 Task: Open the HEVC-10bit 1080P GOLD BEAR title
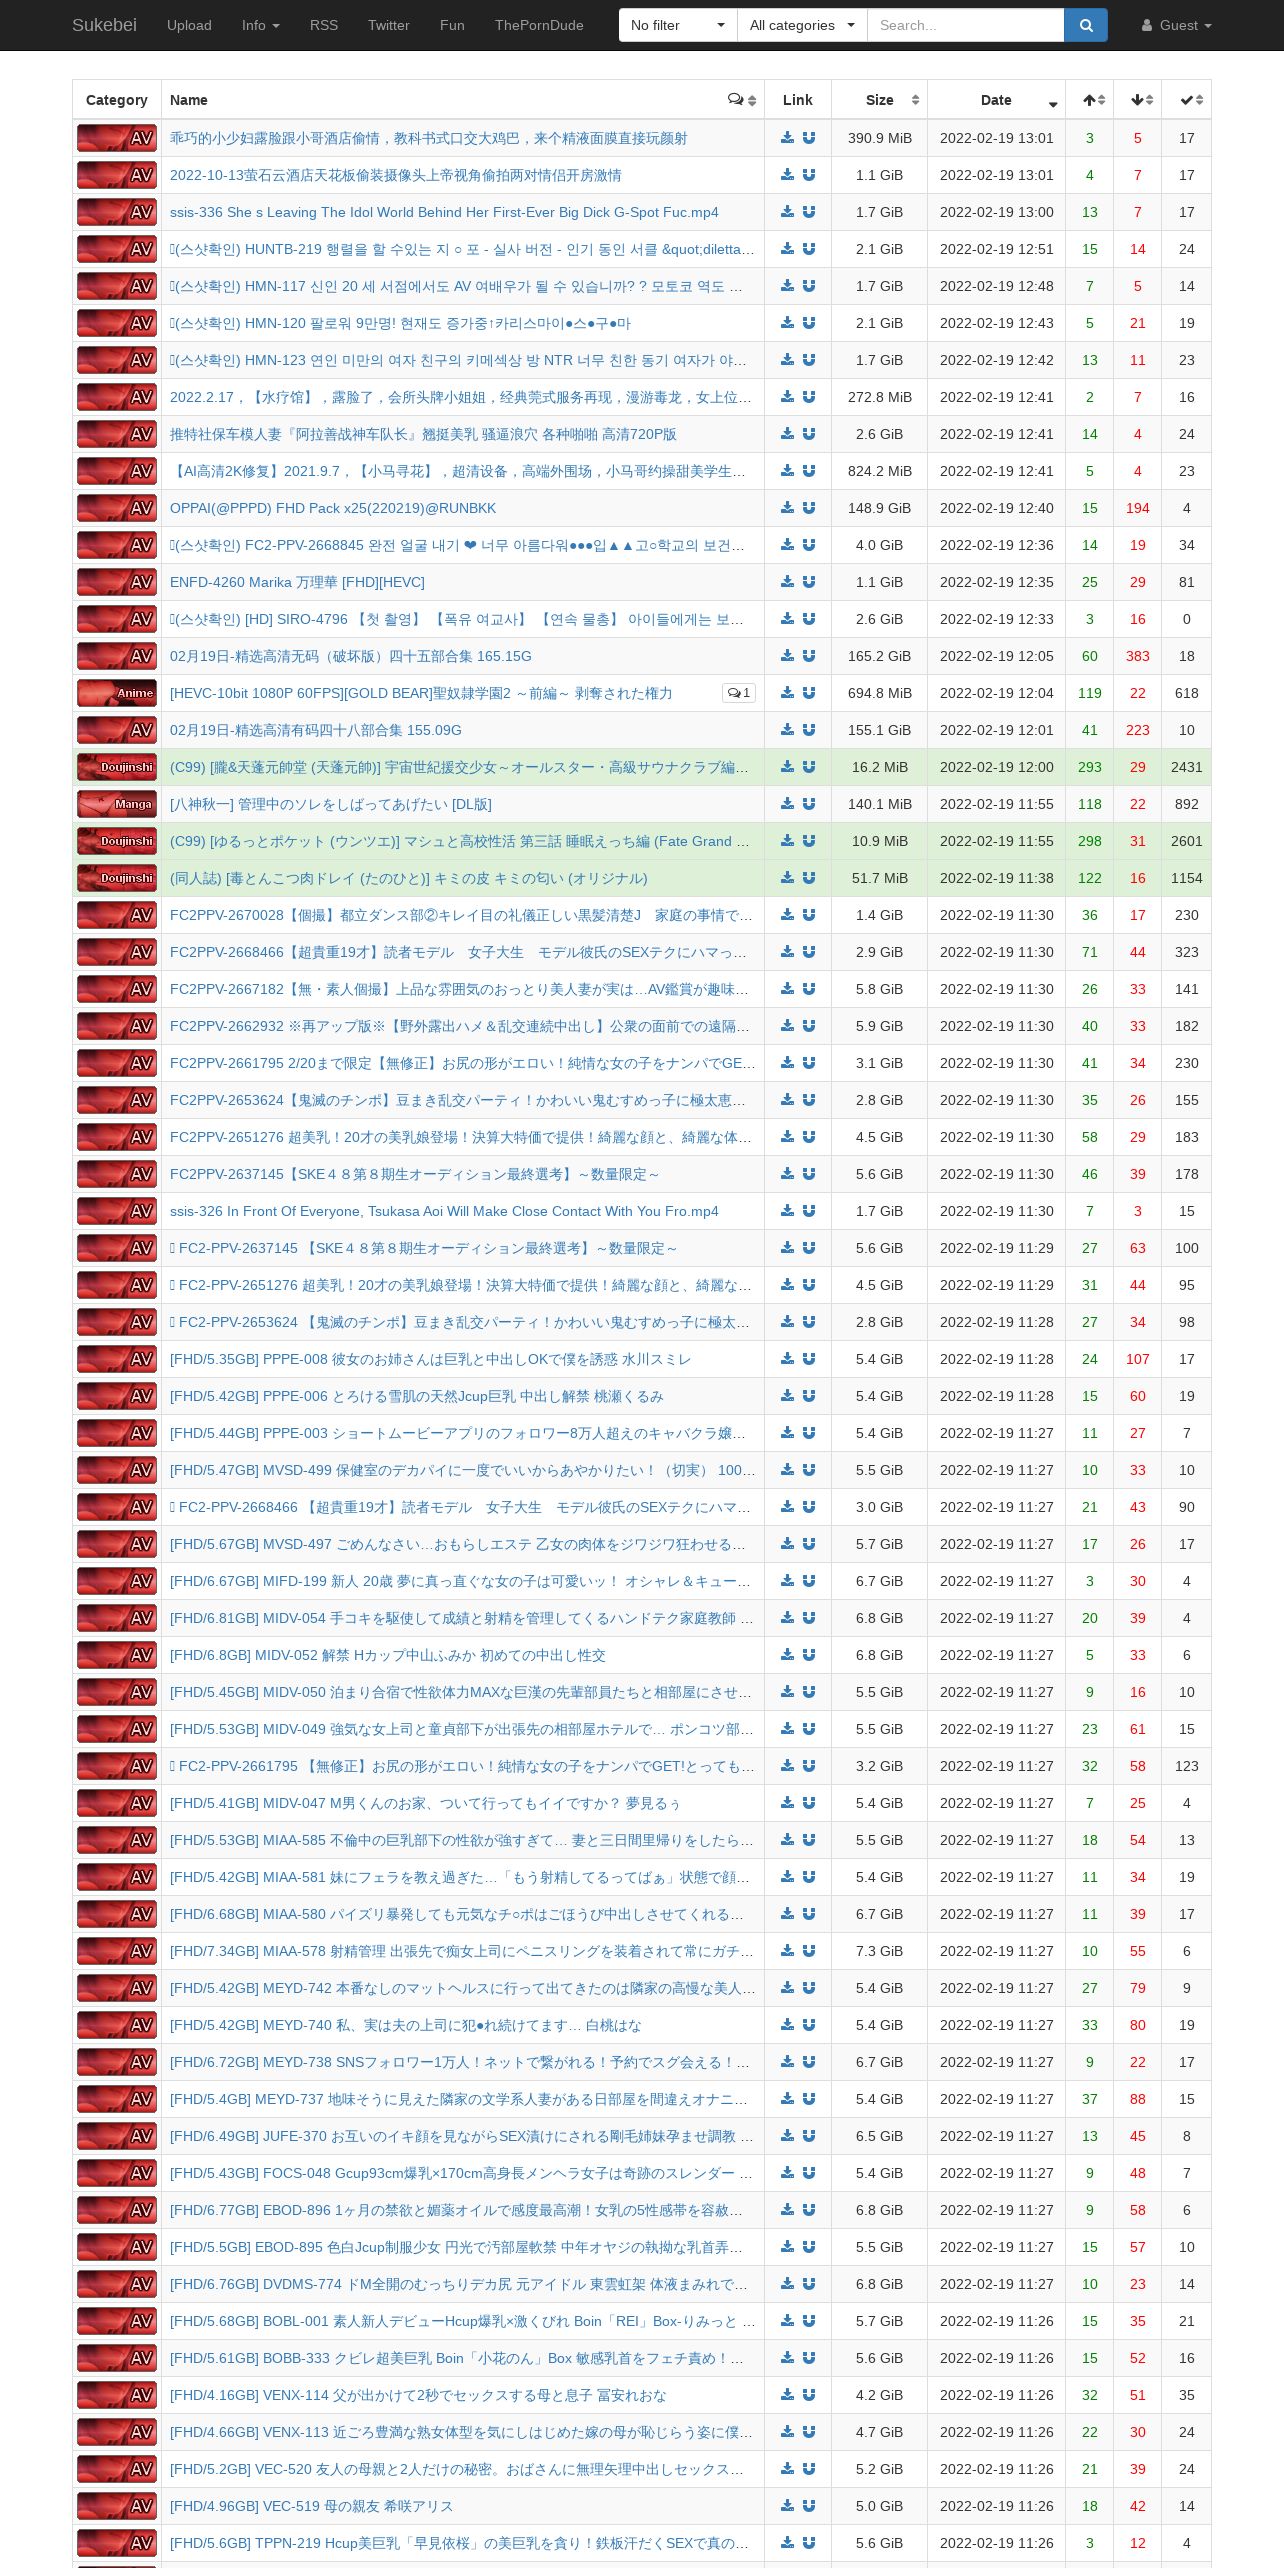point(421,693)
